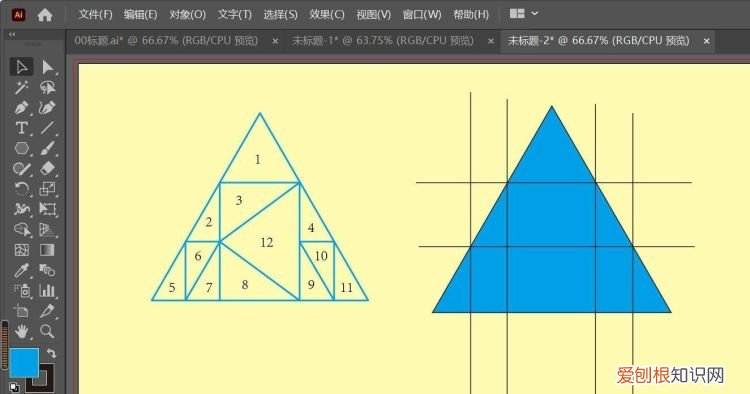Click region numbered 1 at triangle top

pyautogui.click(x=258, y=159)
